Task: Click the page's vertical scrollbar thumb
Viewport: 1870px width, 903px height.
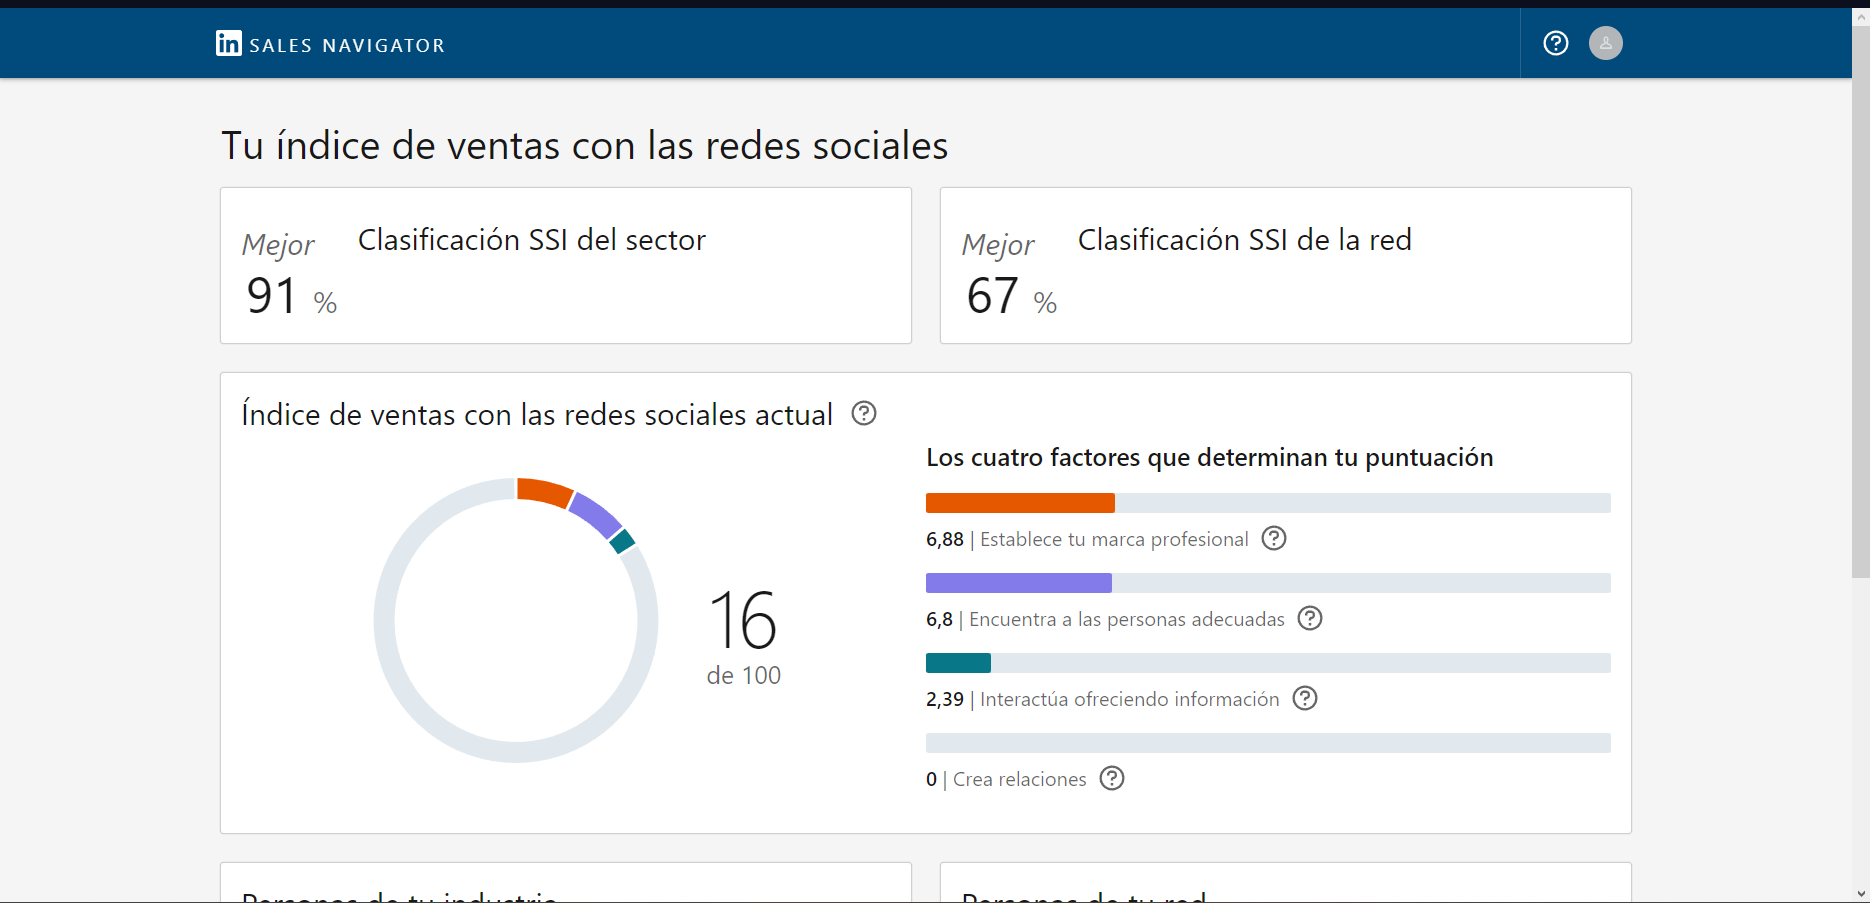Action: pyautogui.click(x=1861, y=303)
